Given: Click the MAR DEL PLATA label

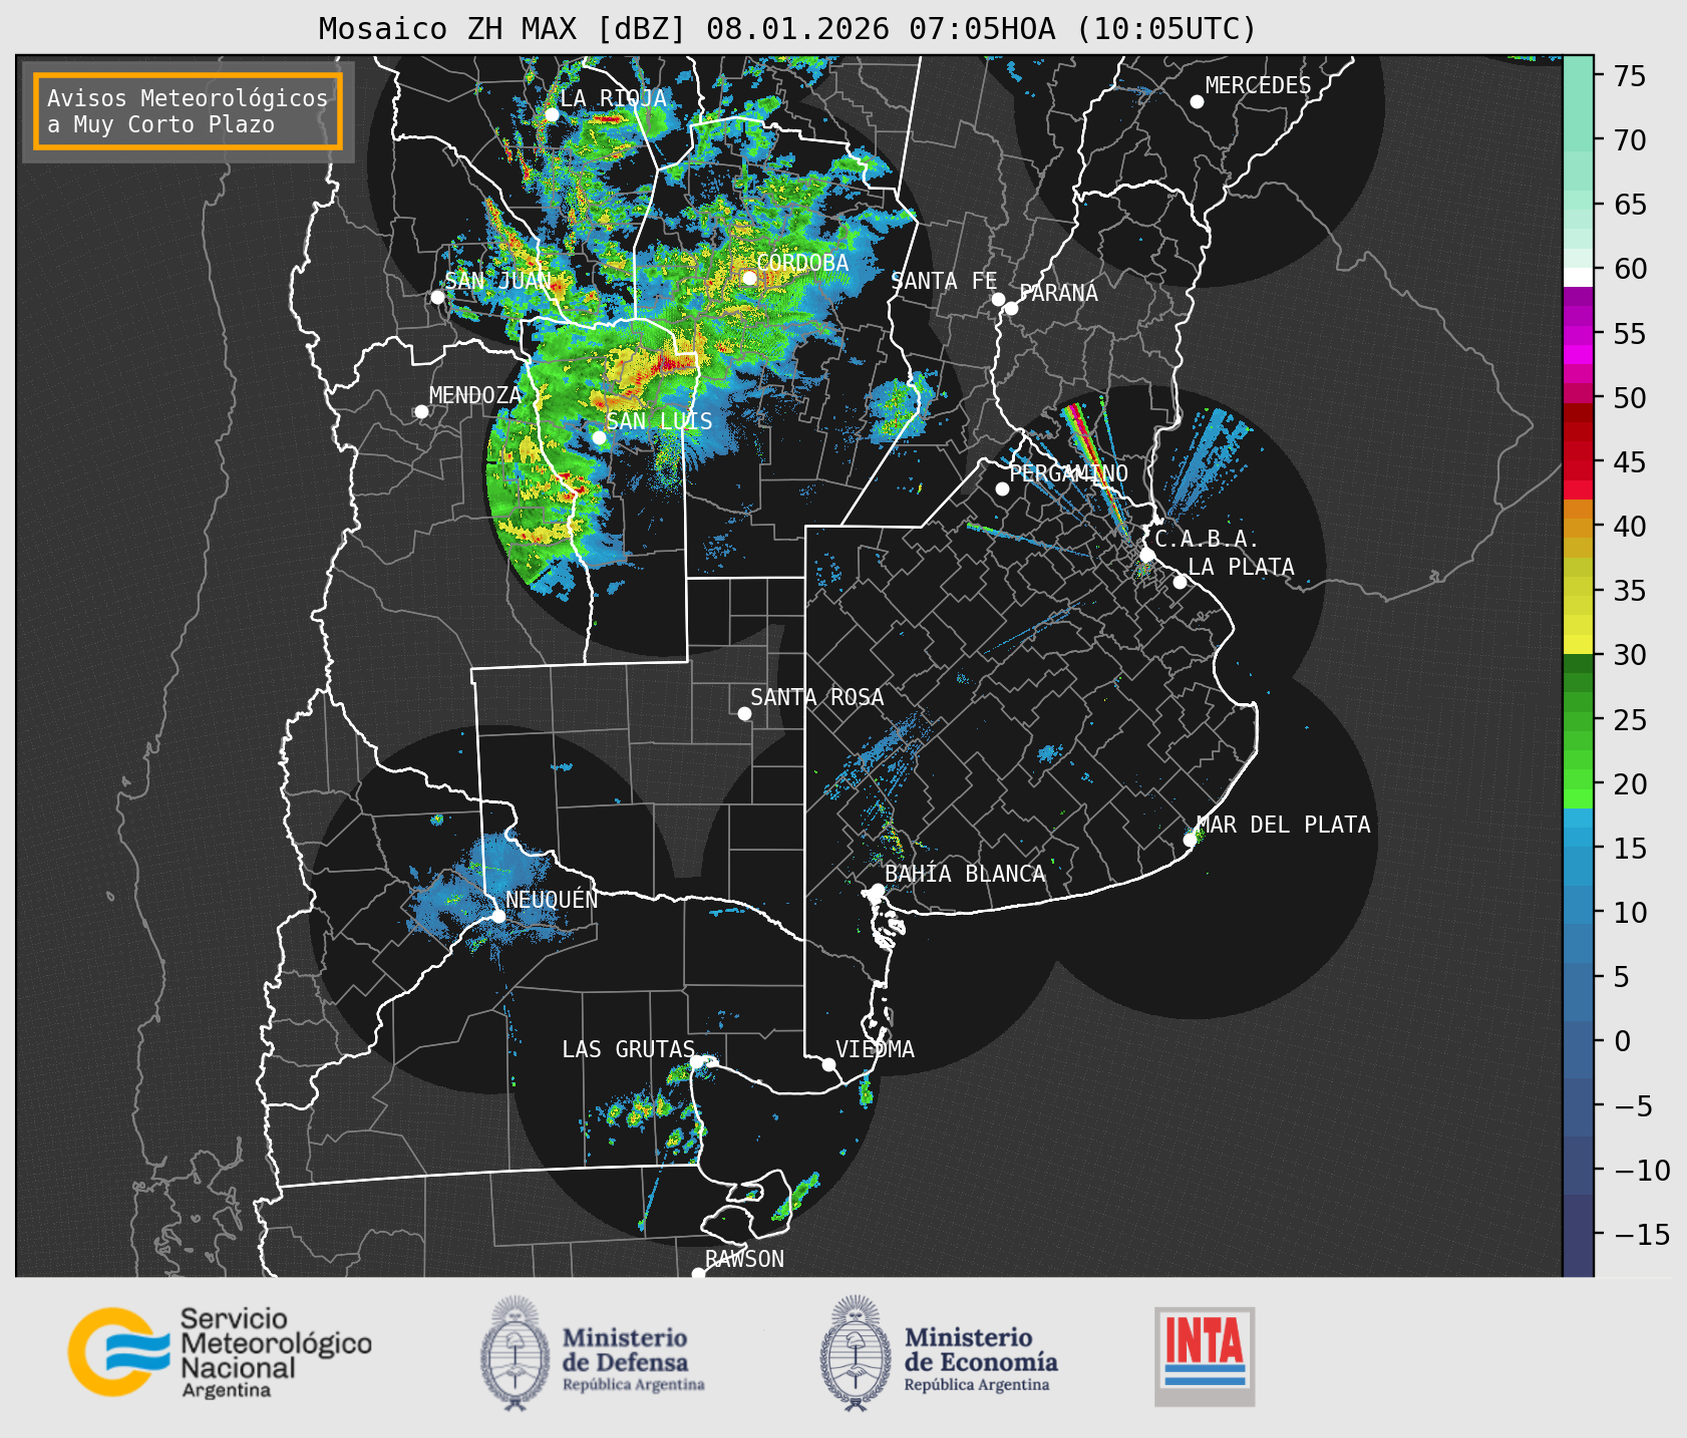Looking at the screenshot, I should coord(1283,824).
